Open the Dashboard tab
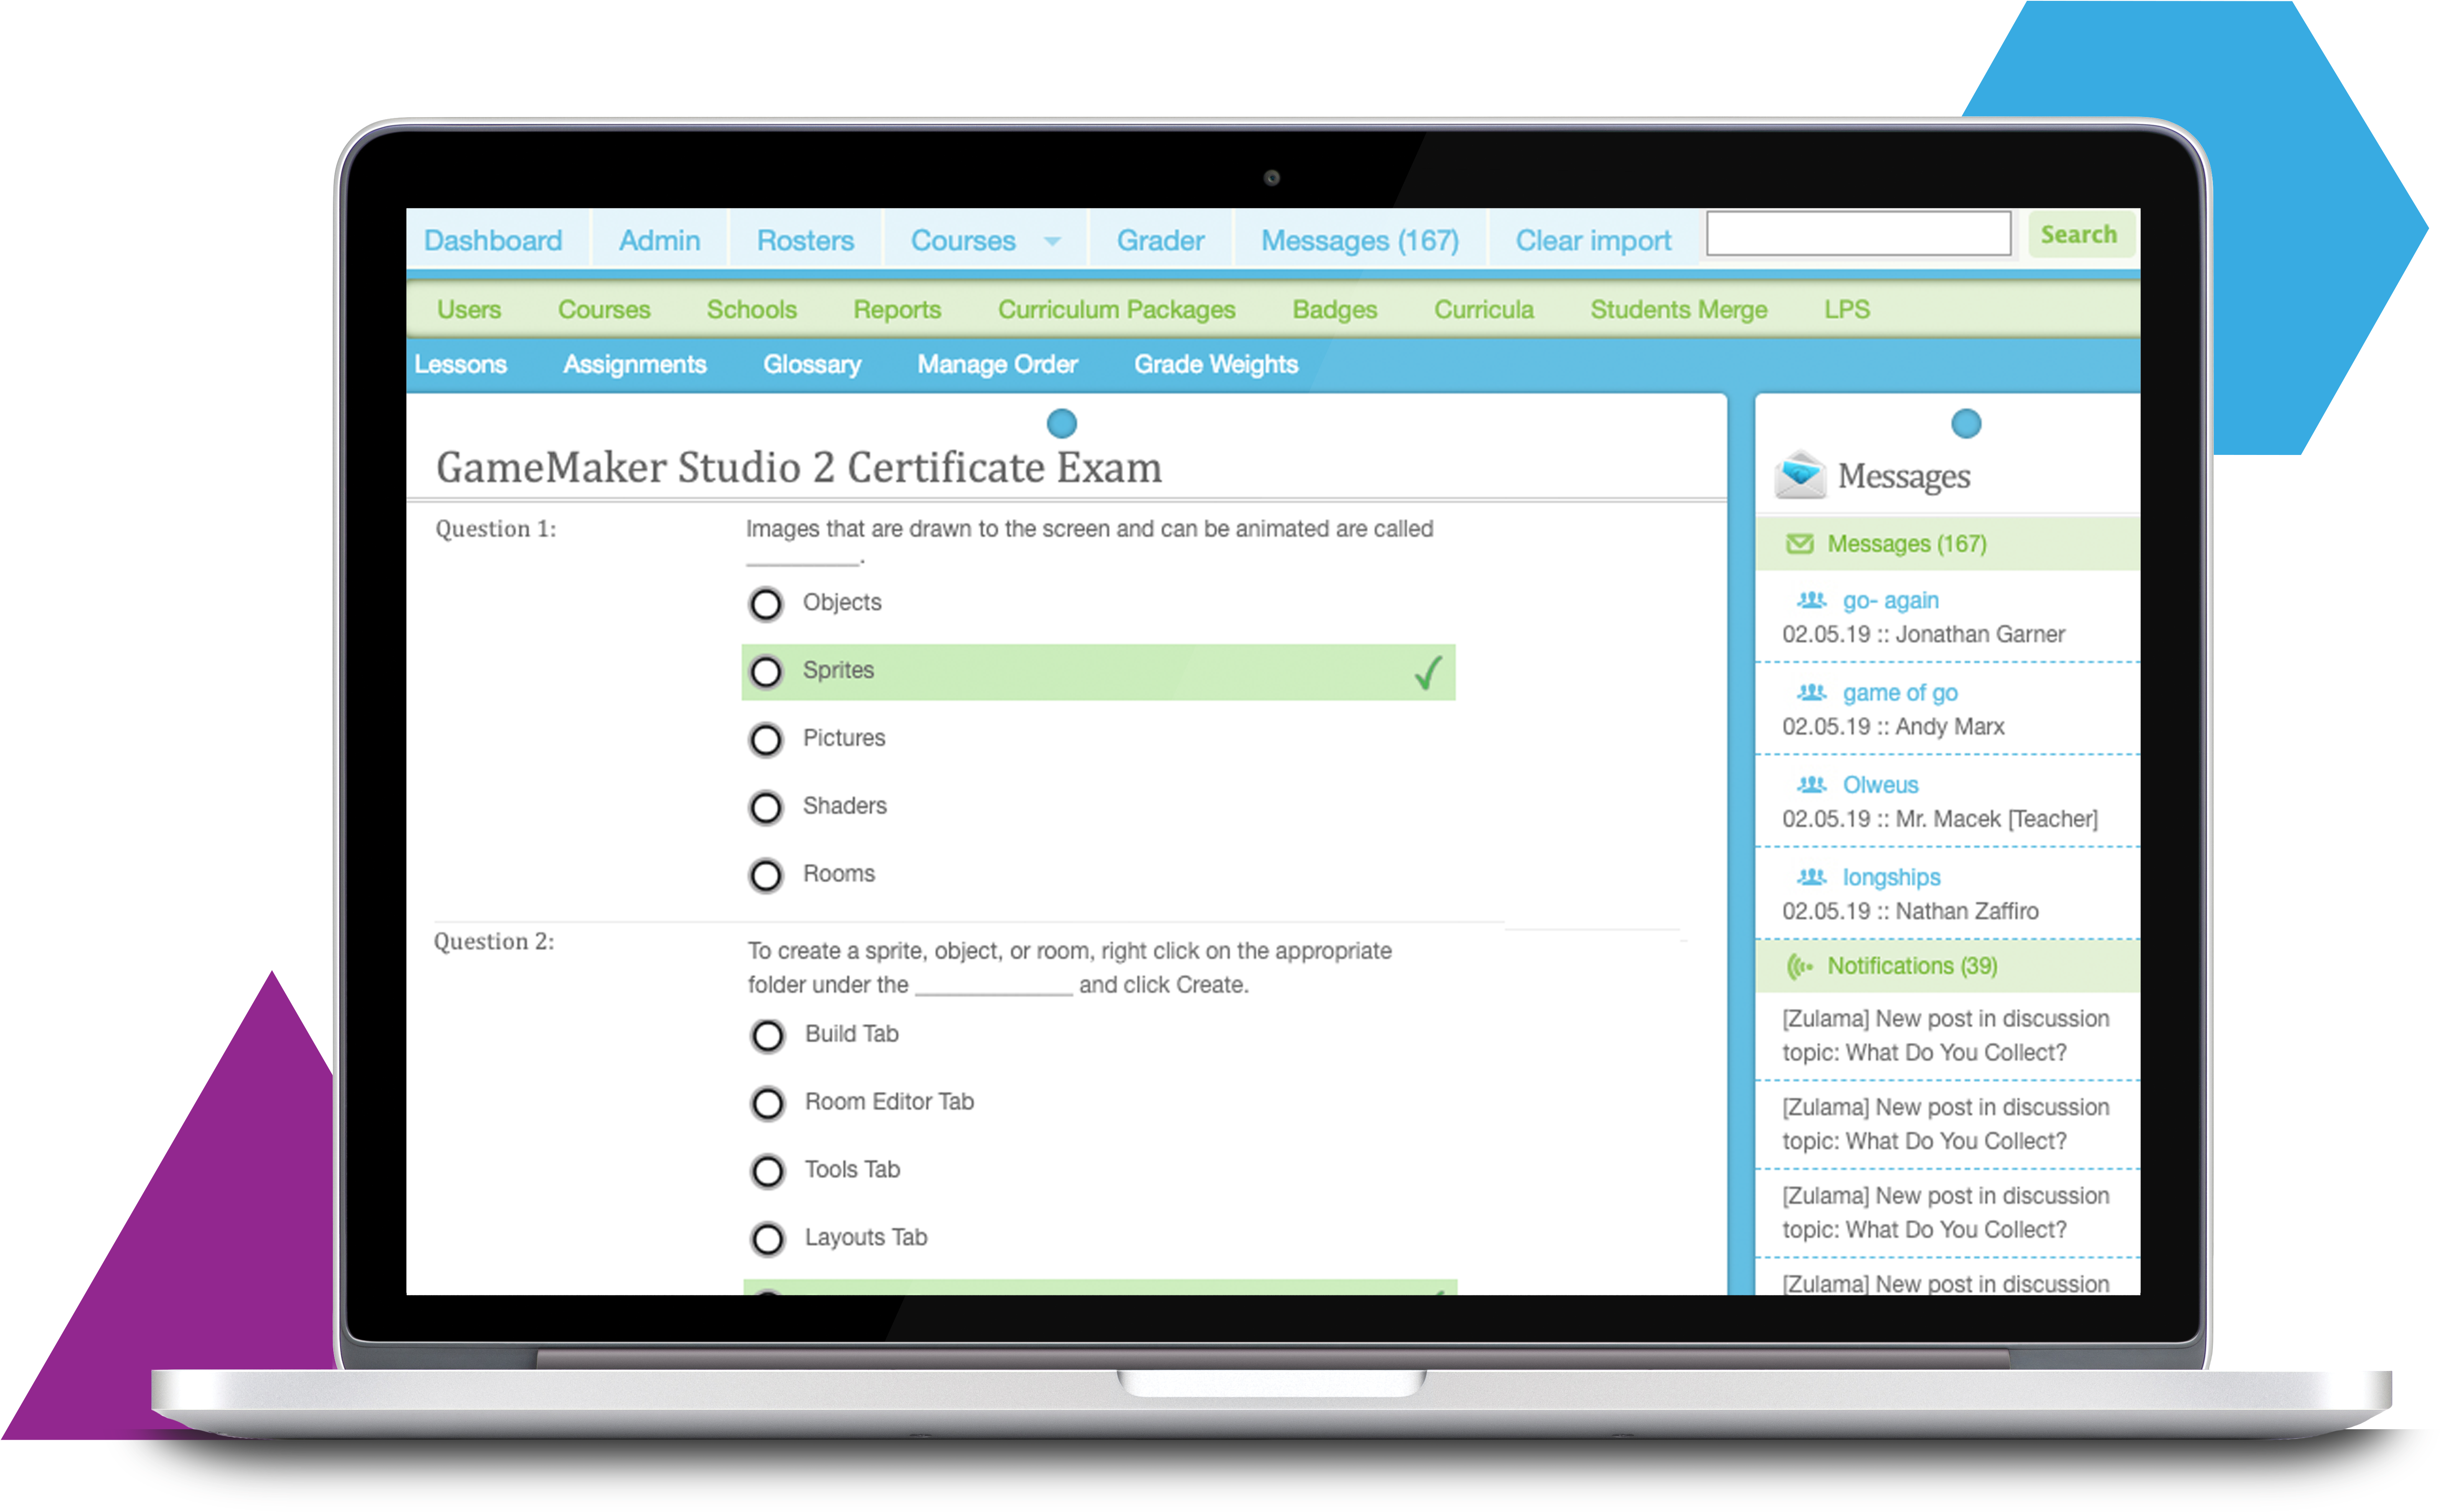The height and width of the screenshot is (1512, 2440). [x=493, y=240]
